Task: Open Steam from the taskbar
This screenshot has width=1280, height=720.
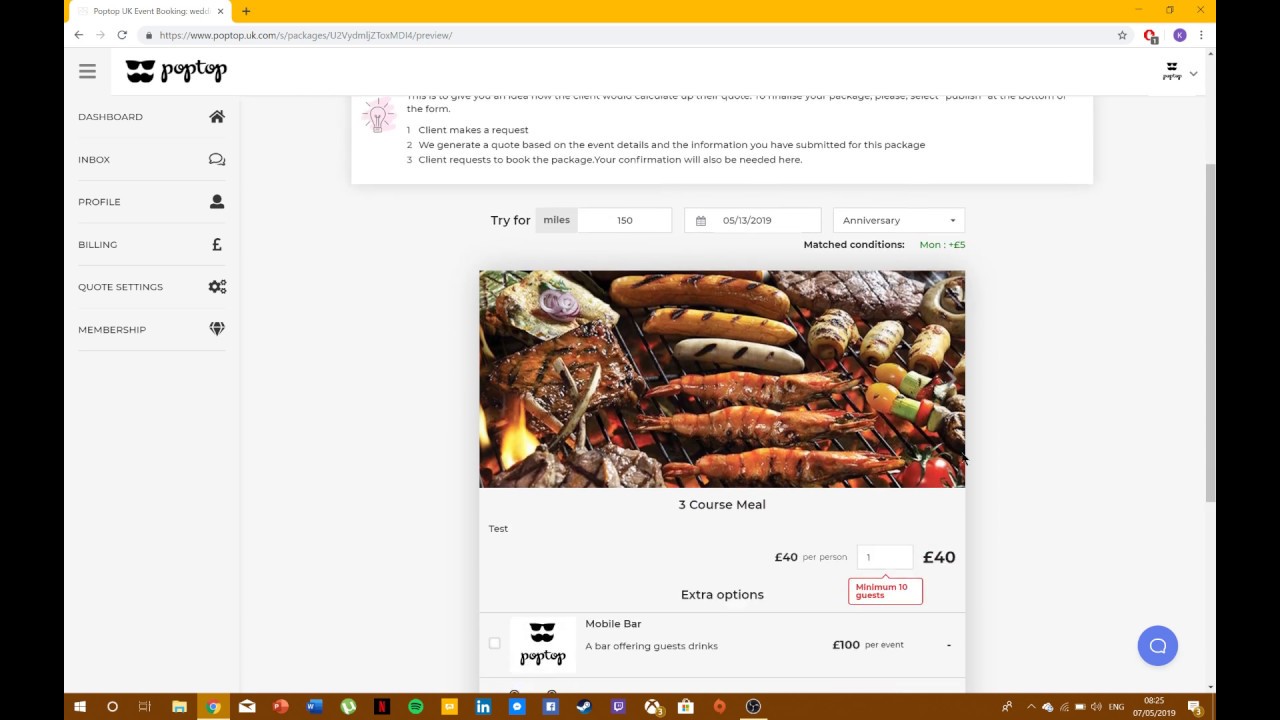Action: coord(584,707)
